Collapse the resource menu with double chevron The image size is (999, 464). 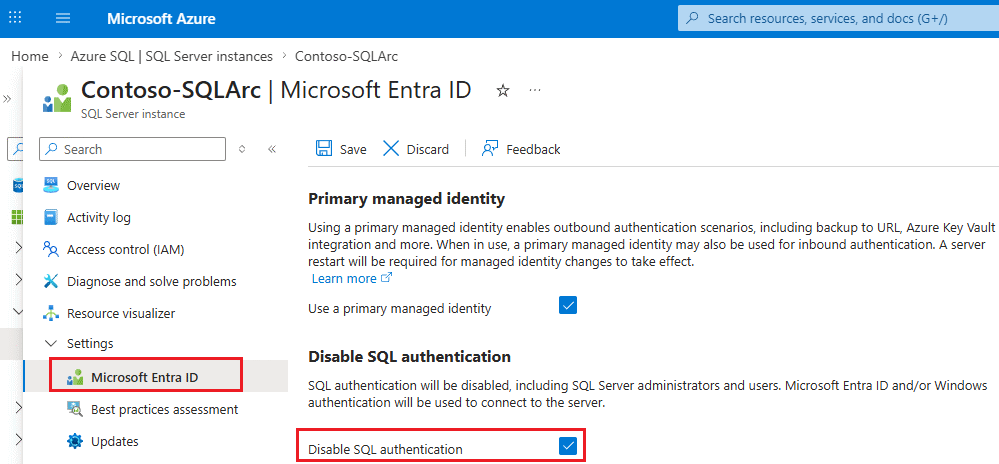[x=272, y=149]
